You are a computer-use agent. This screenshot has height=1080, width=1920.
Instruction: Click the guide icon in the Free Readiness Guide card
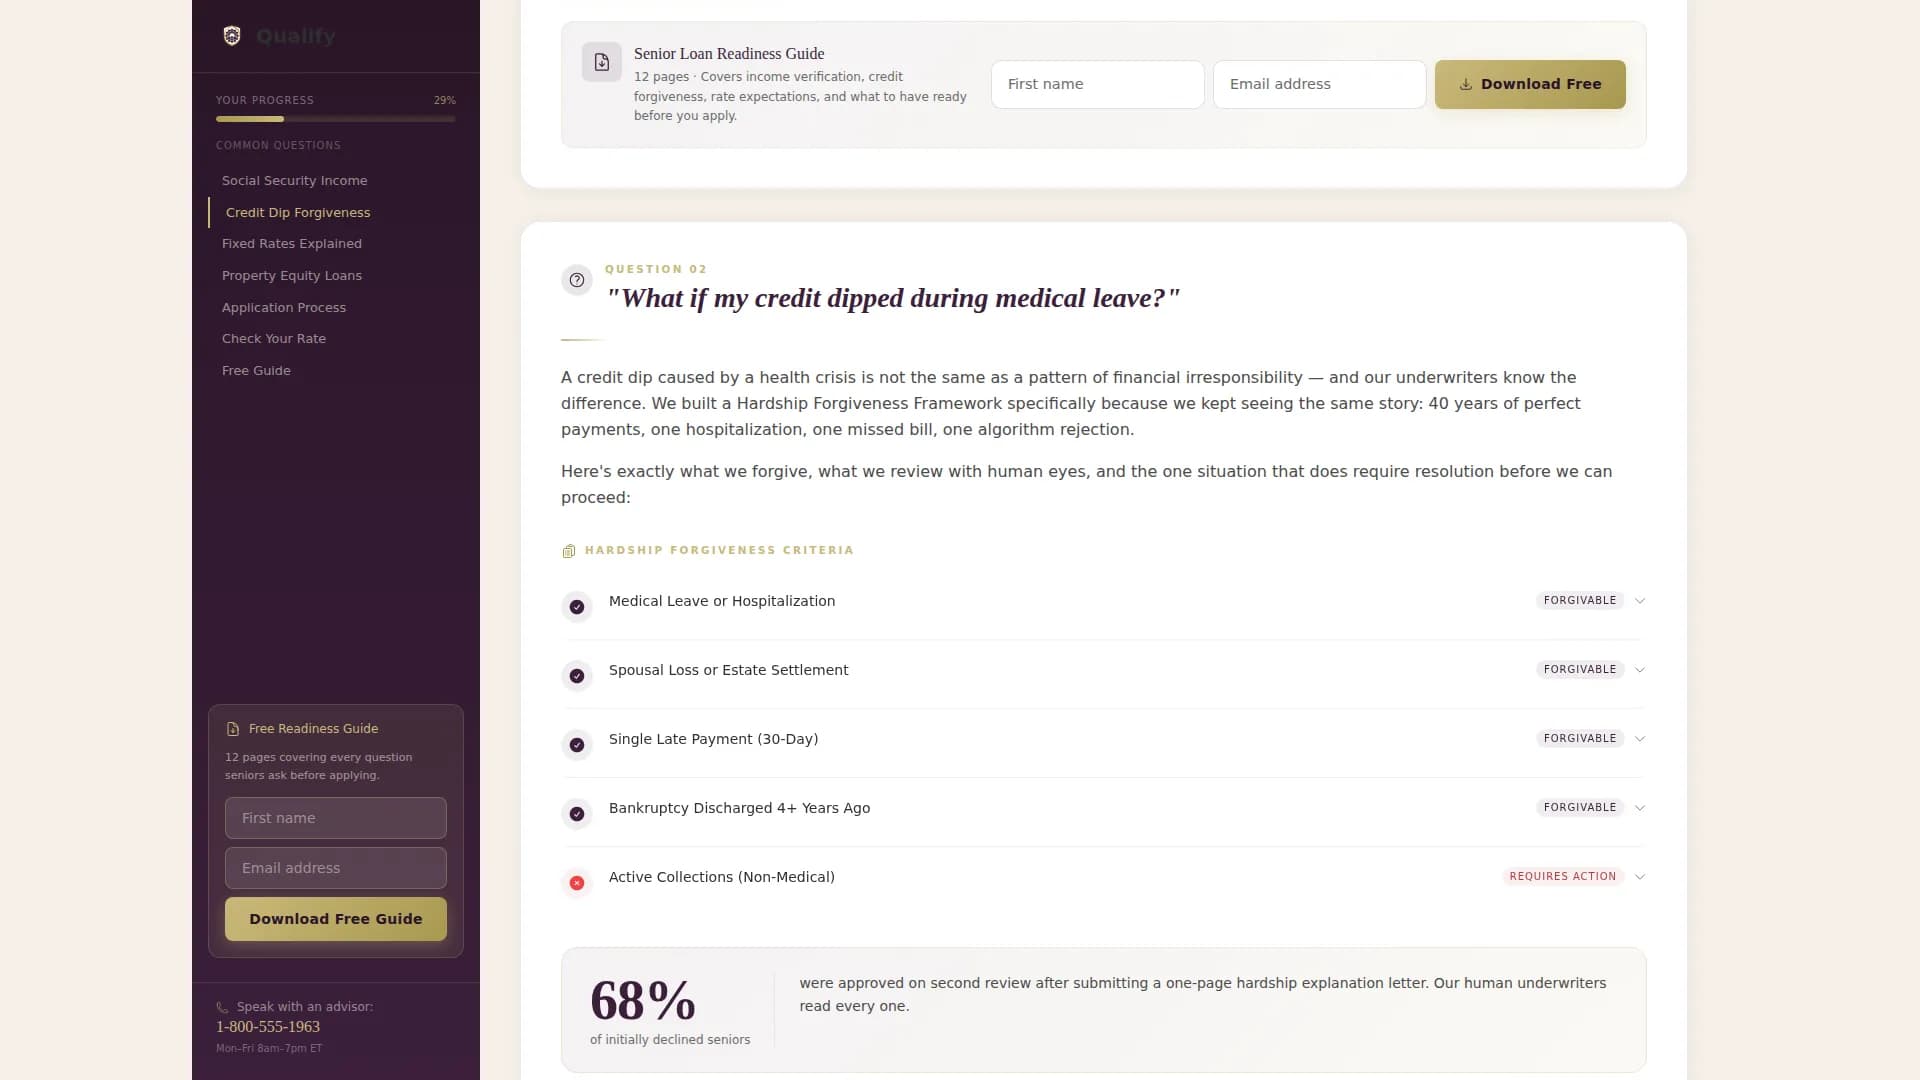tap(233, 728)
